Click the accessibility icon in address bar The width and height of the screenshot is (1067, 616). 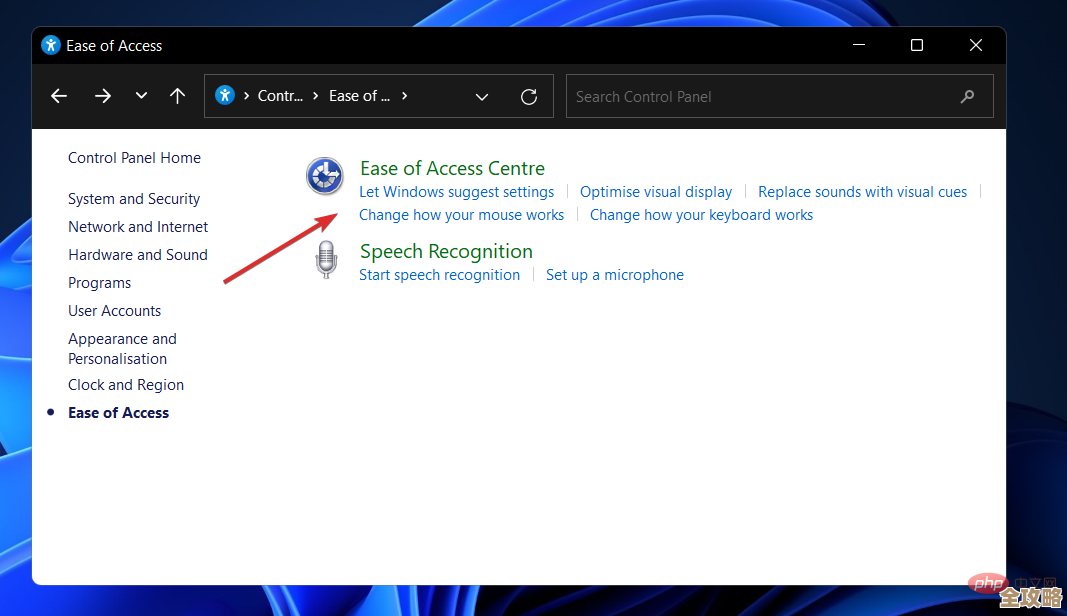(225, 96)
